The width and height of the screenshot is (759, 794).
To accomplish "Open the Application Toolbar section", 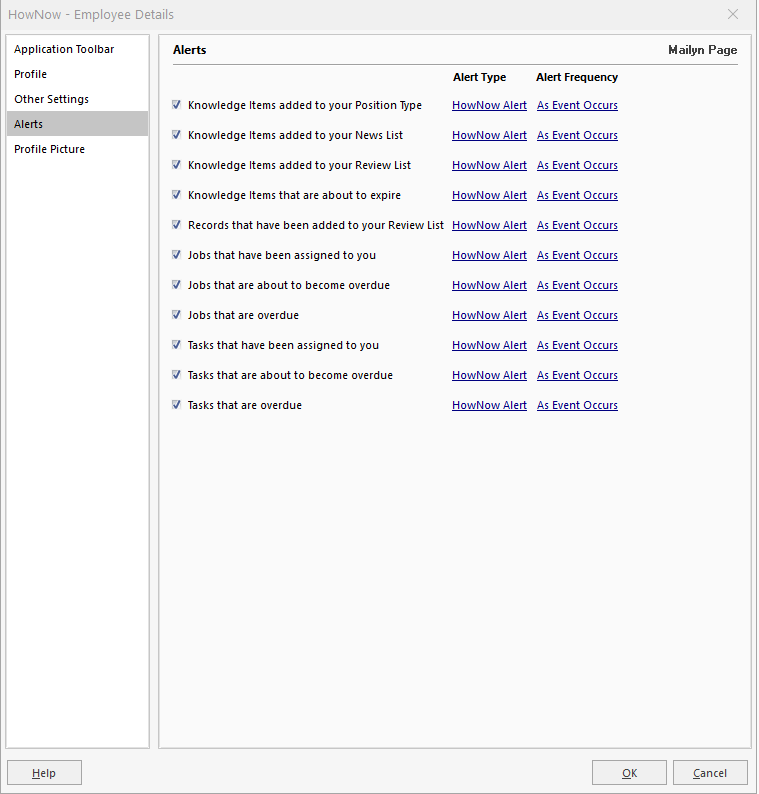I will [x=77, y=49].
